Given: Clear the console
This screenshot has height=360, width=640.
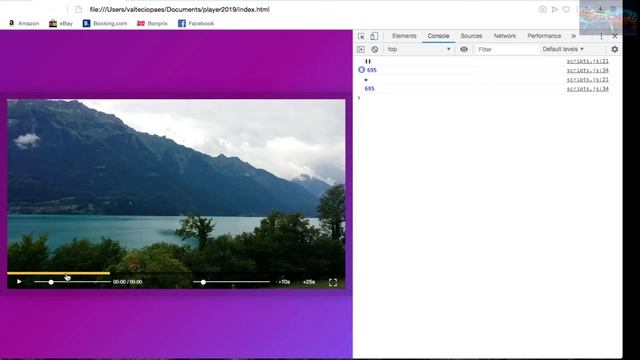Looking at the screenshot, I should click(375, 49).
